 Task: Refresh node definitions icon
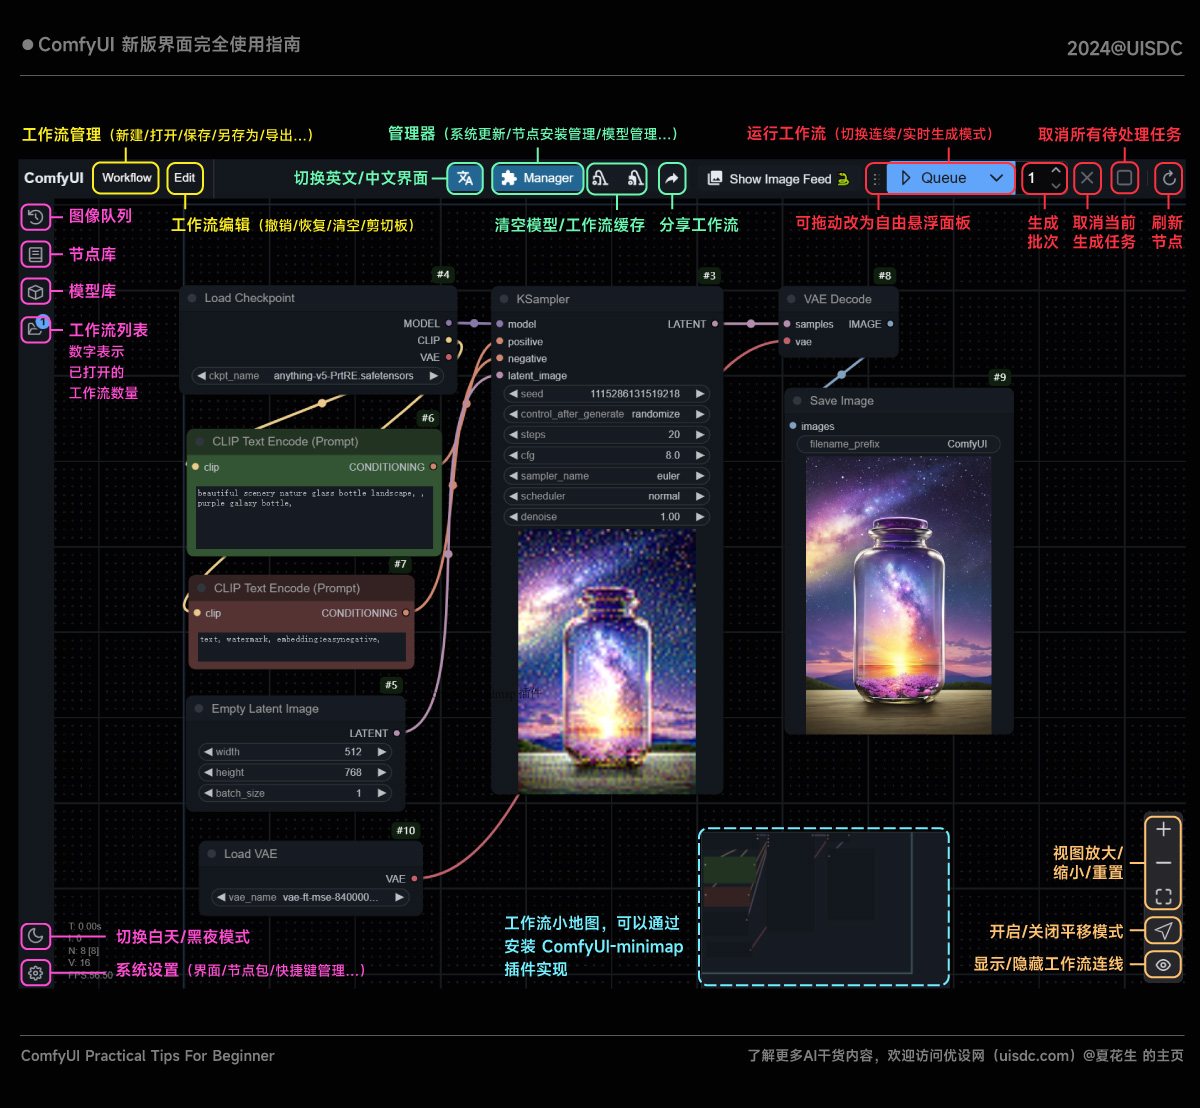coord(1169,179)
